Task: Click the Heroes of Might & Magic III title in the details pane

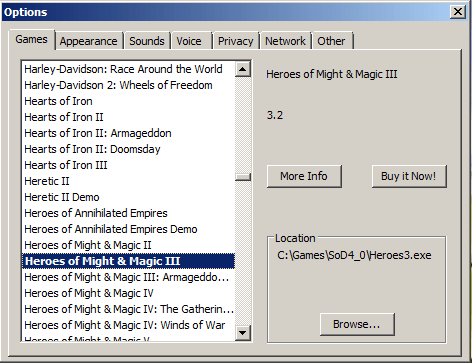Action: pyautogui.click(x=332, y=74)
